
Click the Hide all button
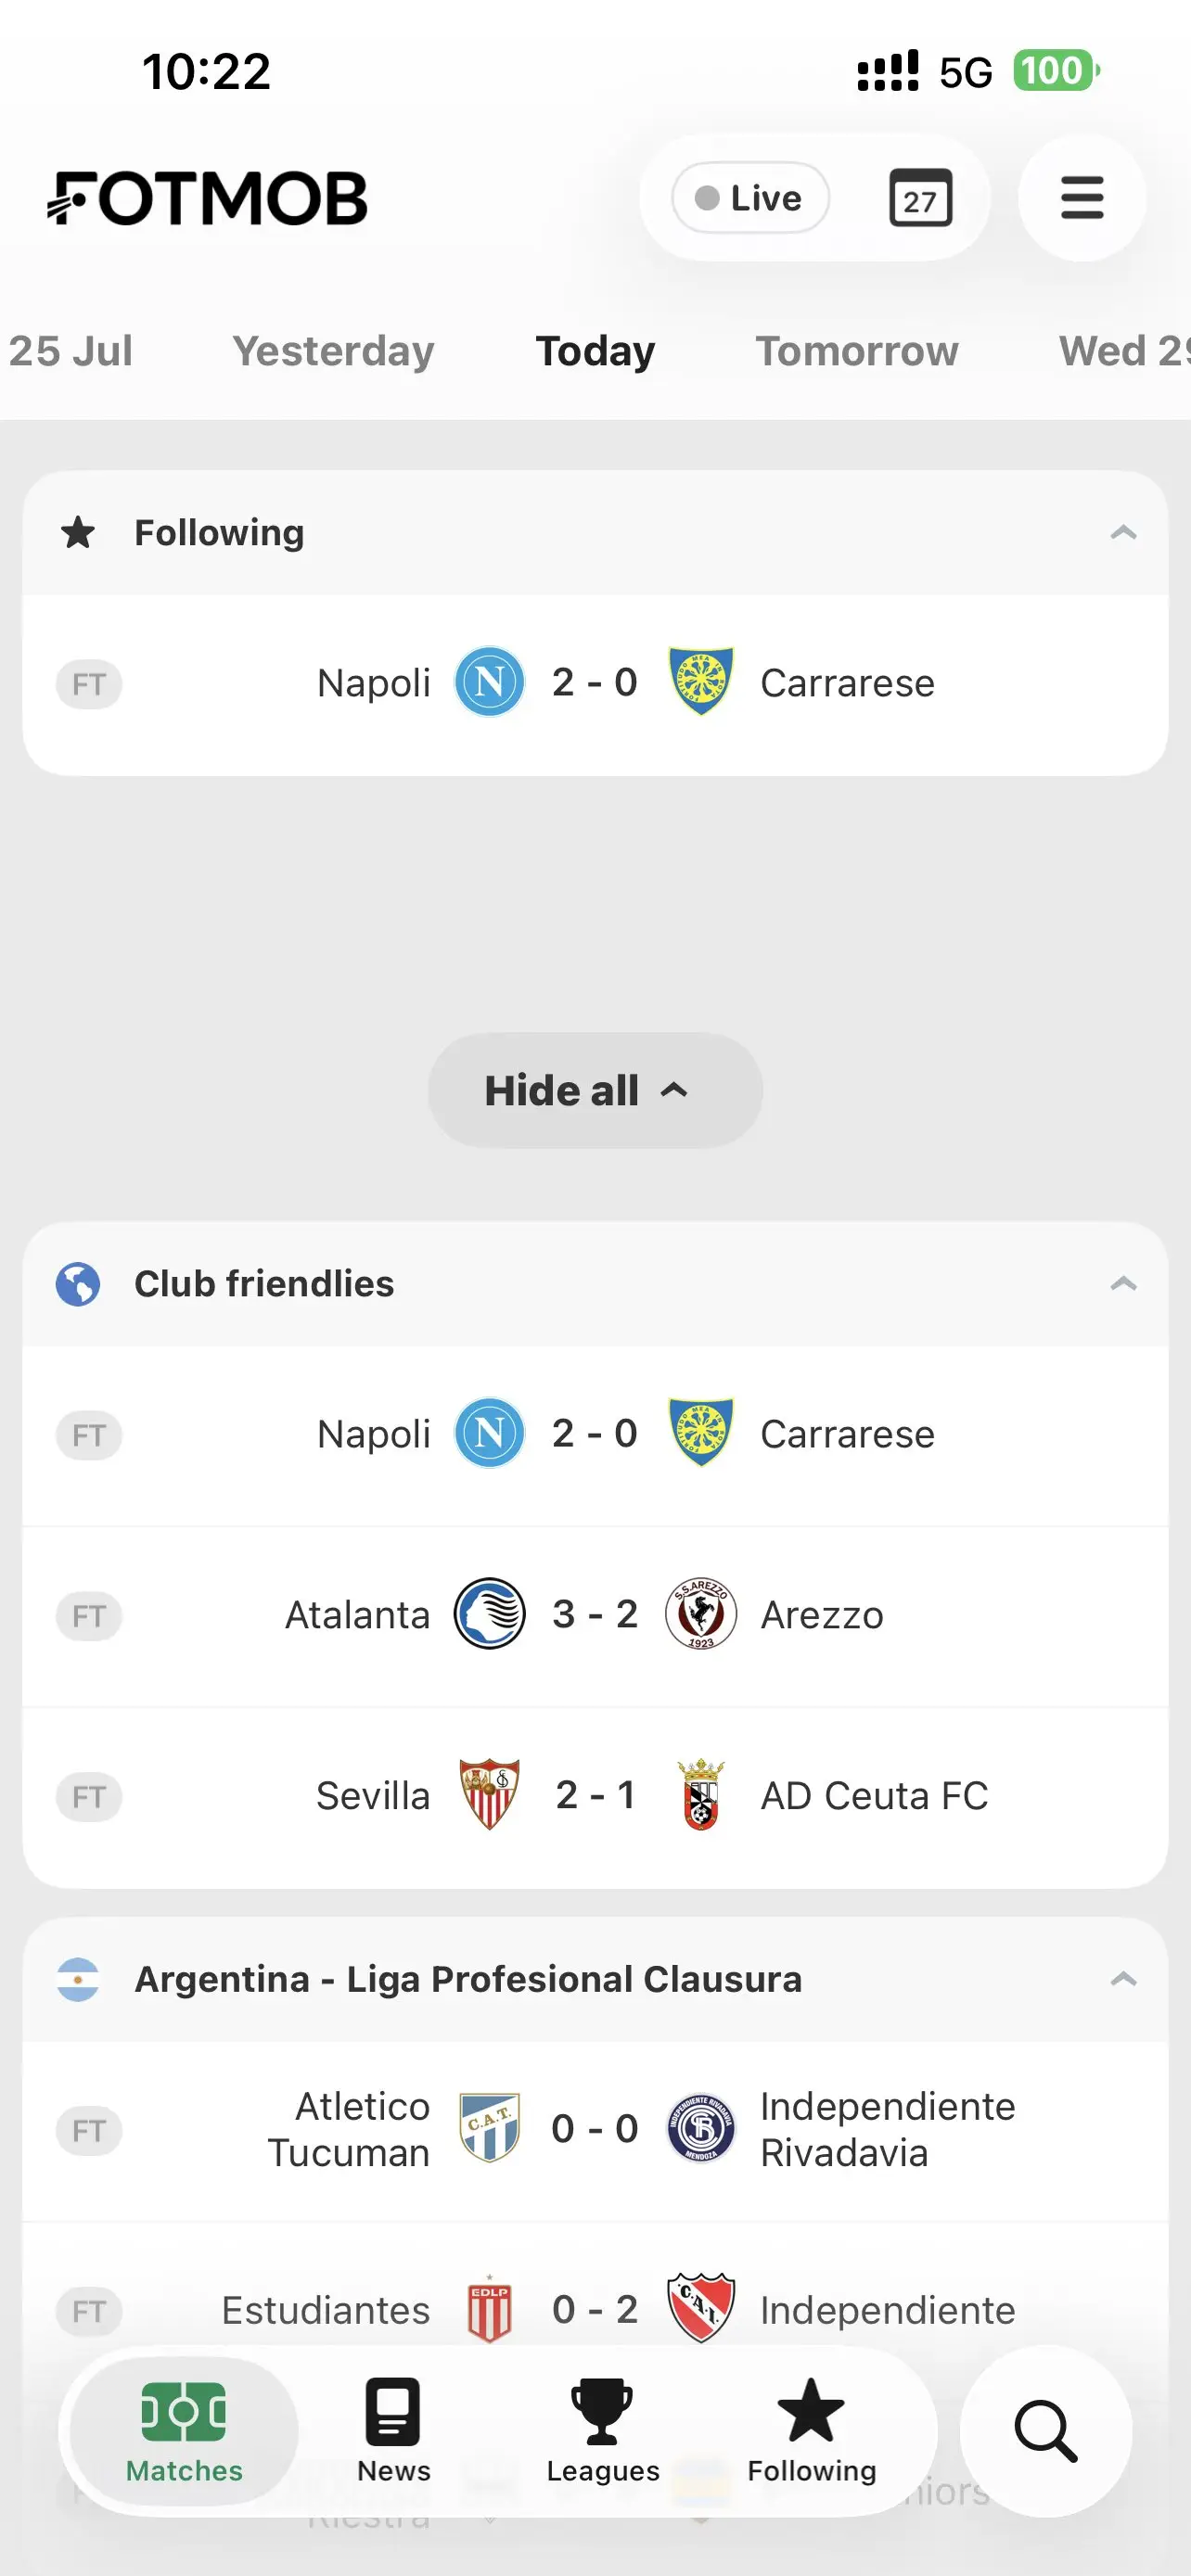595,1090
